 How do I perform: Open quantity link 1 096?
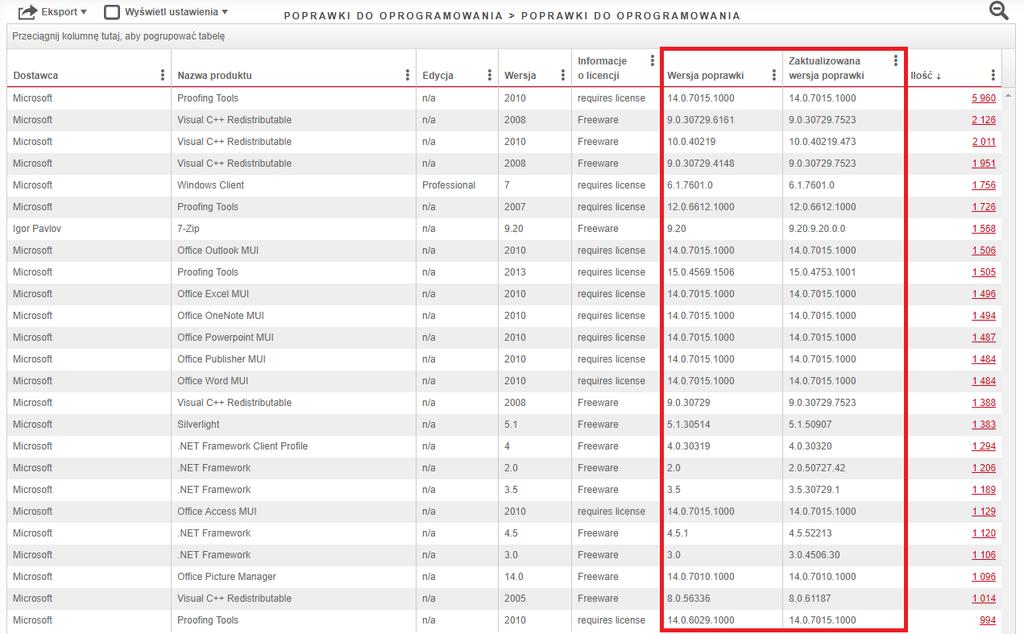point(984,577)
